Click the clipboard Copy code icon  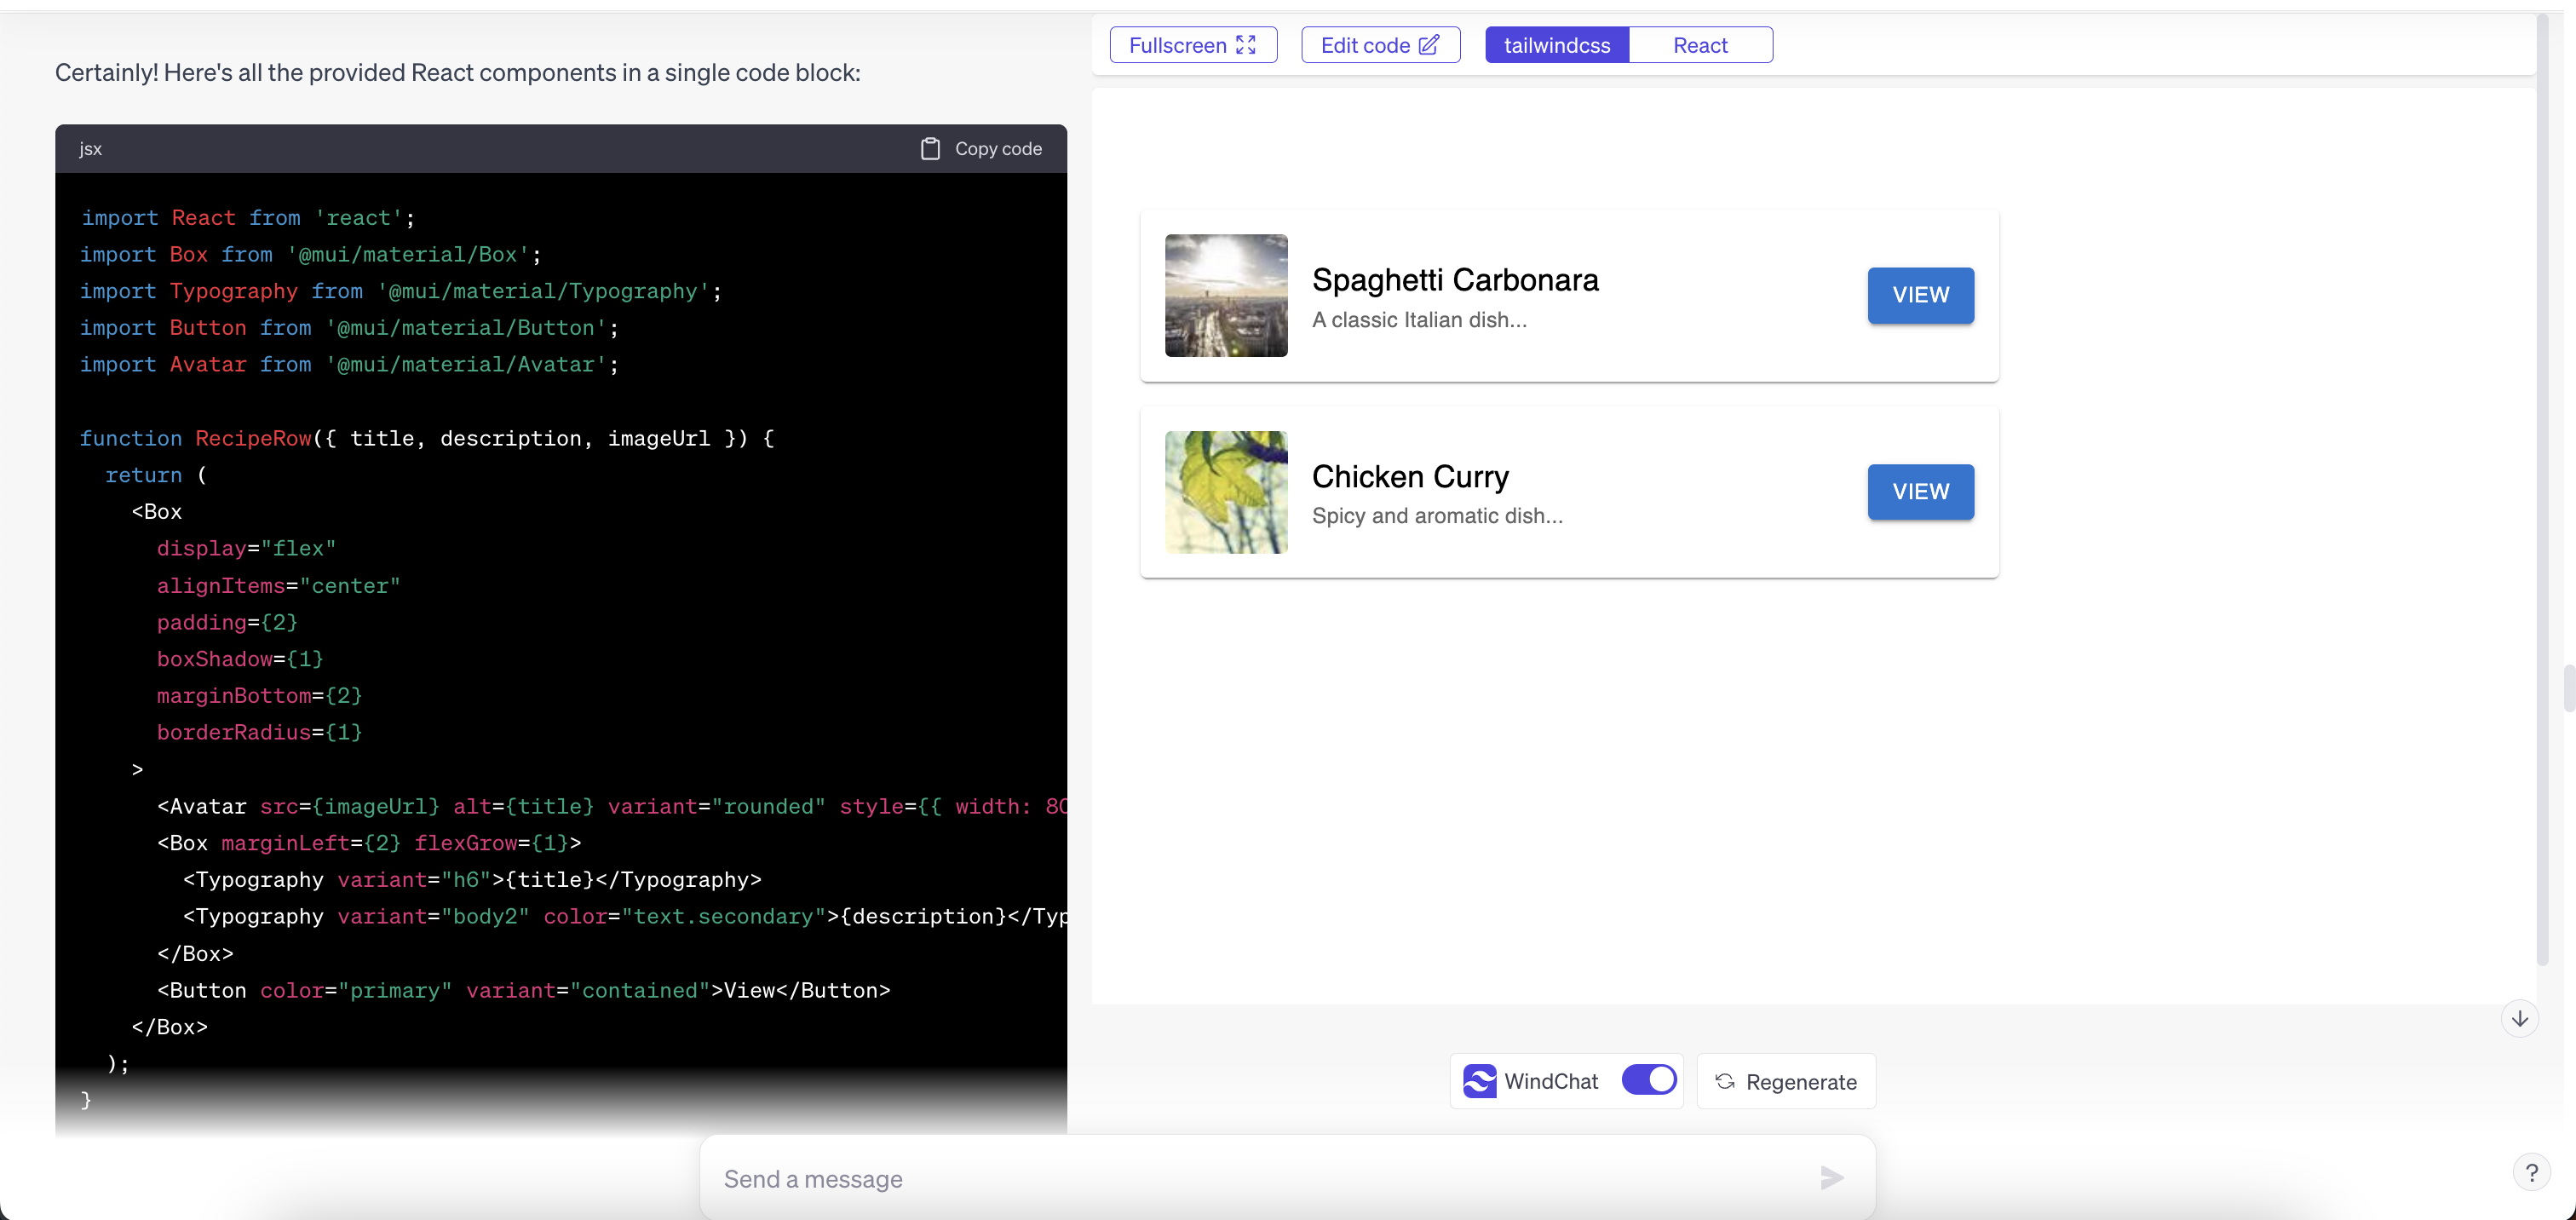pyautogui.click(x=930, y=148)
